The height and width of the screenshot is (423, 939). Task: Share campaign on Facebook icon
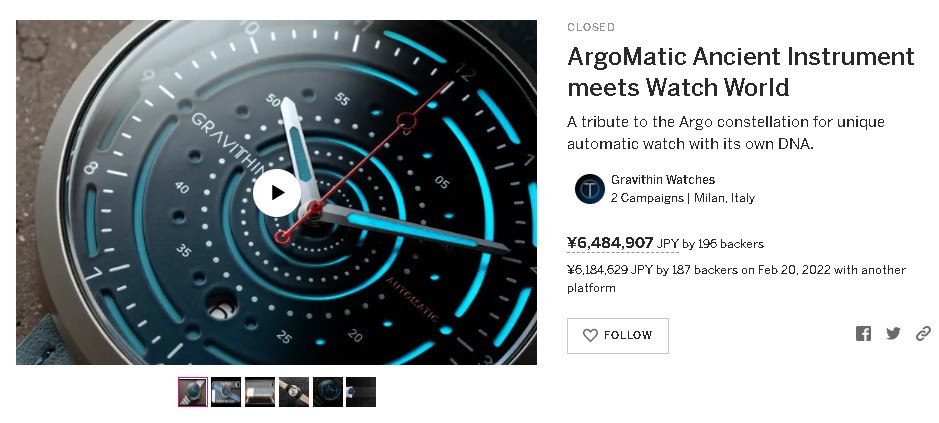[863, 334]
